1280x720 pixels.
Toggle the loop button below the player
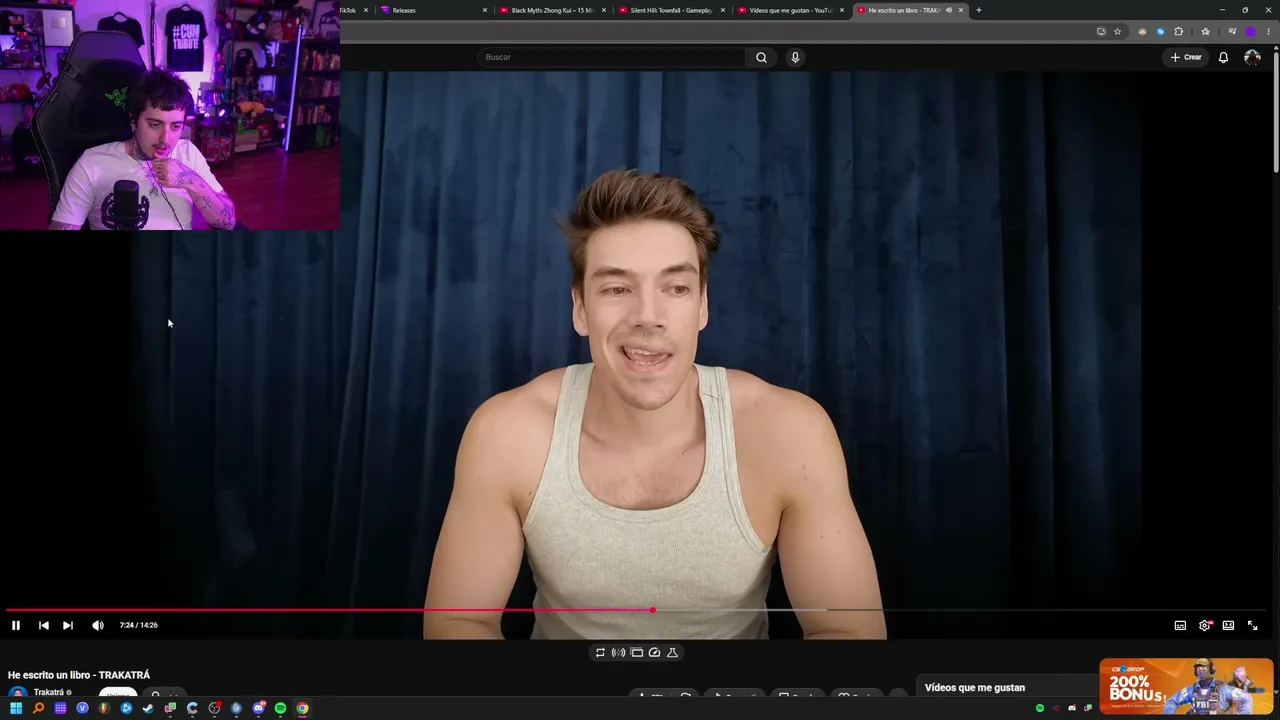click(x=600, y=652)
